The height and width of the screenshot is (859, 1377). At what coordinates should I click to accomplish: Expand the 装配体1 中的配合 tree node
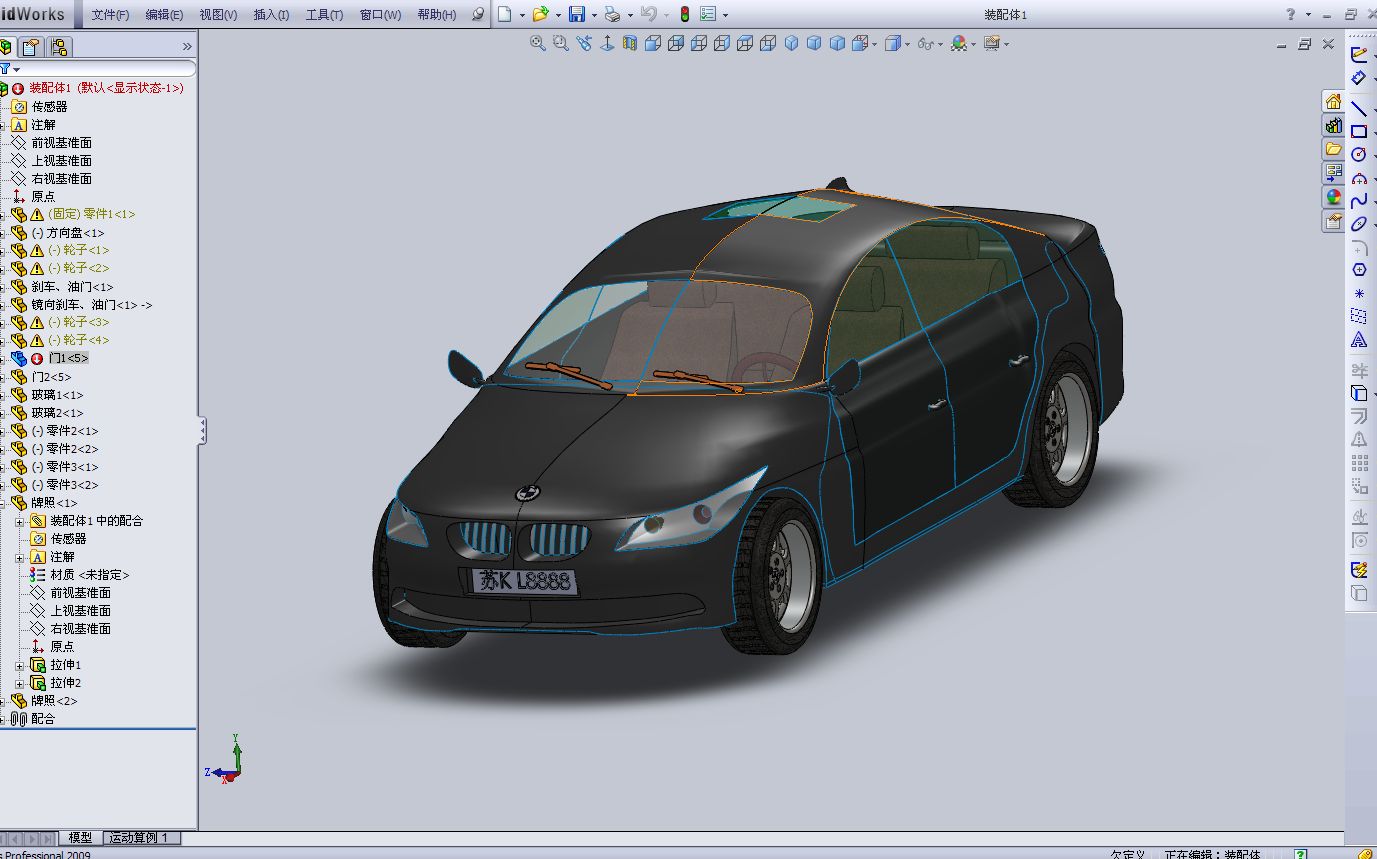(19, 521)
